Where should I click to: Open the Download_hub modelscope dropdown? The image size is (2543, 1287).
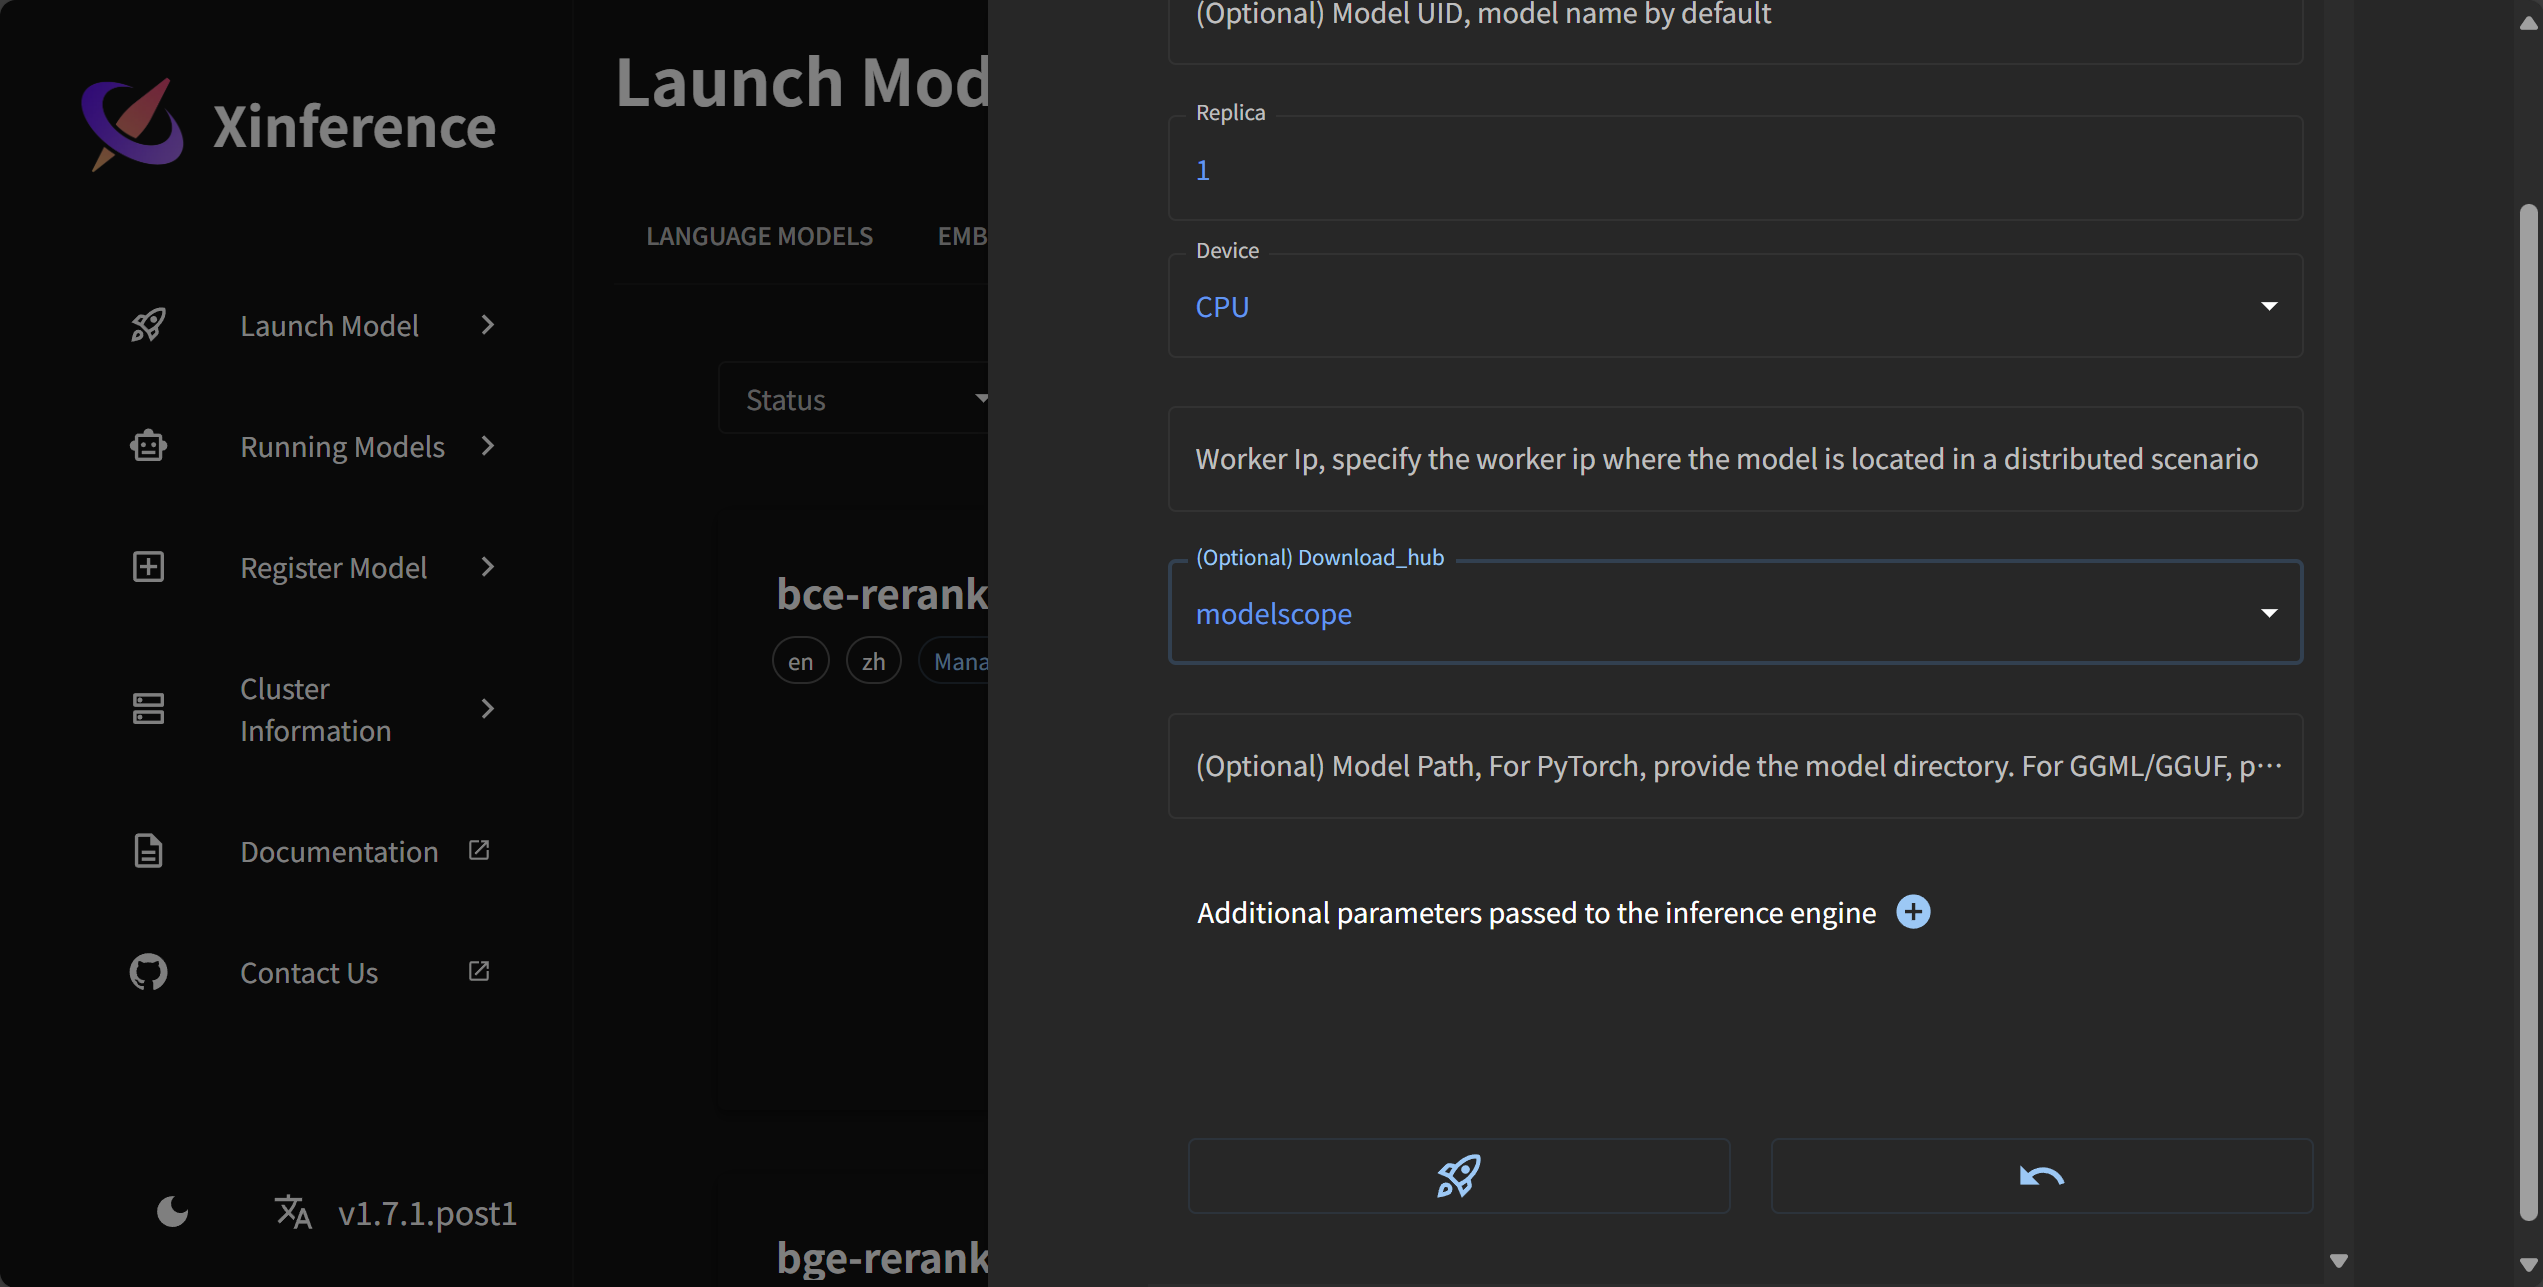coord(1734,613)
